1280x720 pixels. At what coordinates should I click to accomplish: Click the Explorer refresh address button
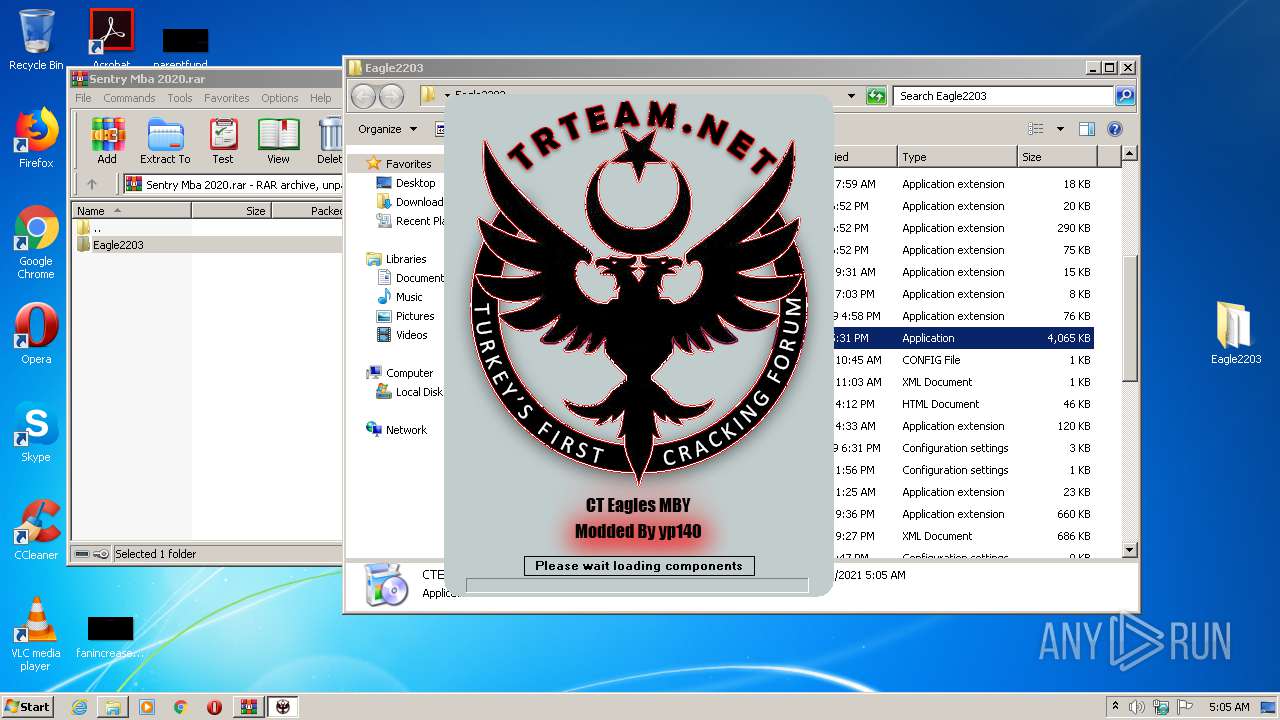876,96
